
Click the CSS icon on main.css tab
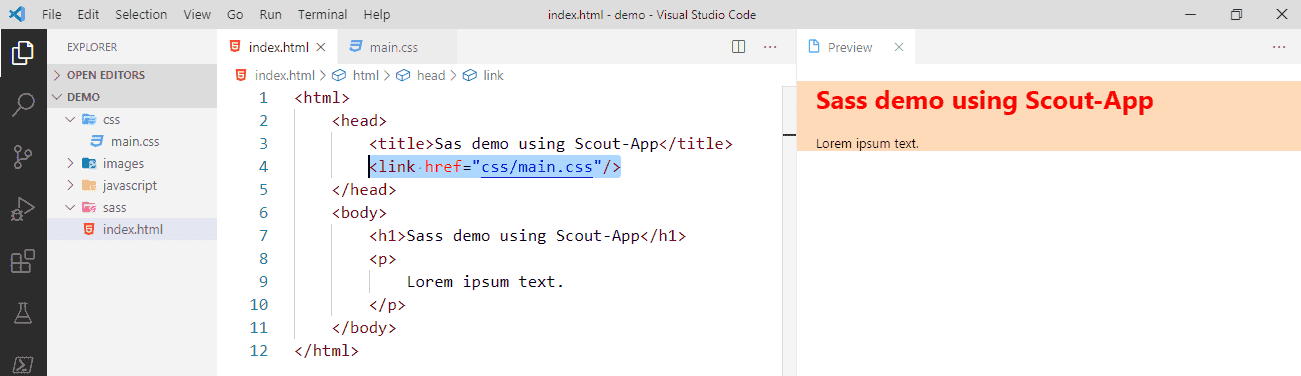(x=355, y=46)
